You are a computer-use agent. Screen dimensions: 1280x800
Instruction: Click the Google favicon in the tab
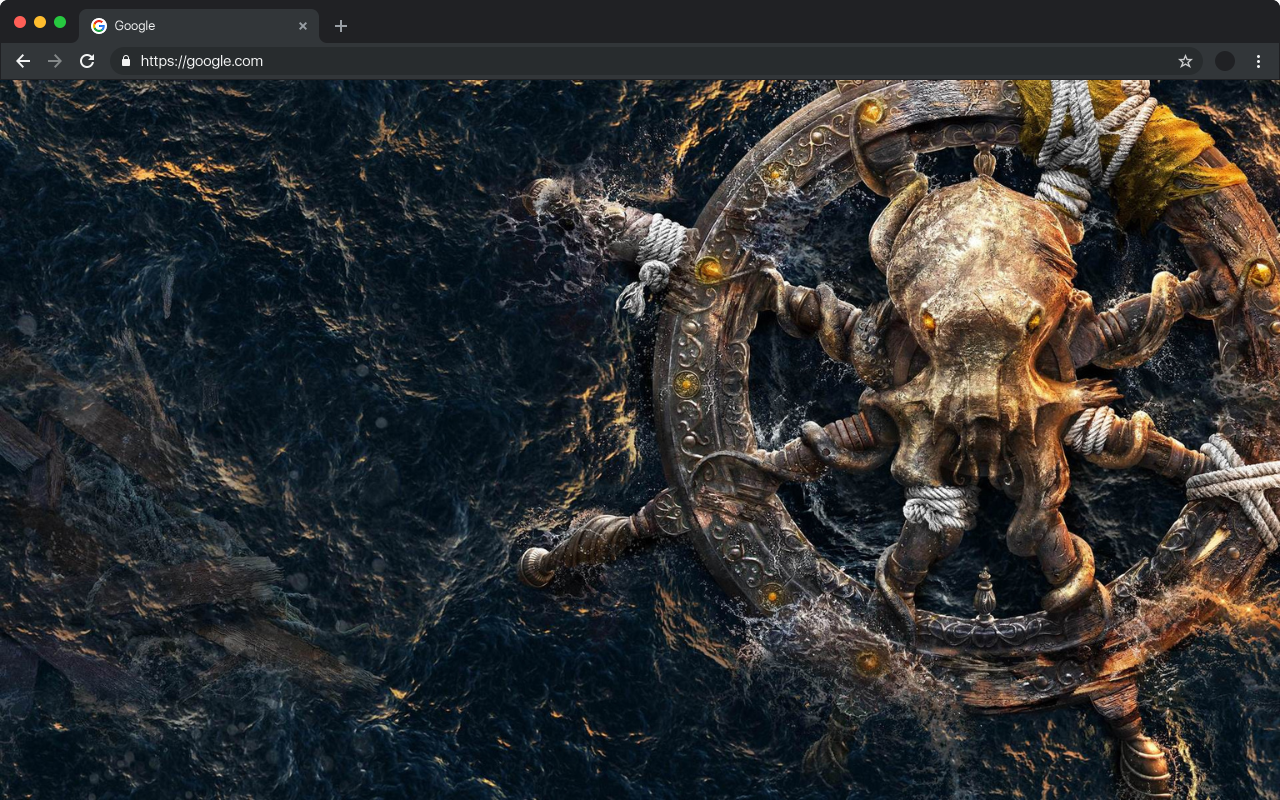(x=99, y=26)
